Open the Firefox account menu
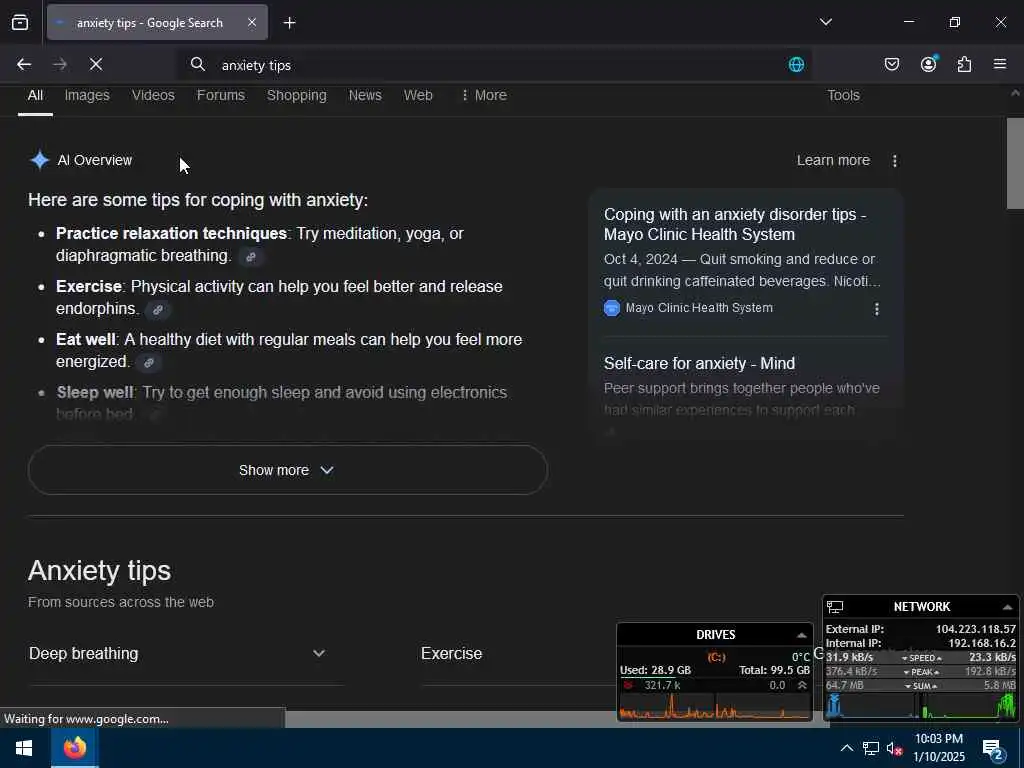 coord(929,63)
